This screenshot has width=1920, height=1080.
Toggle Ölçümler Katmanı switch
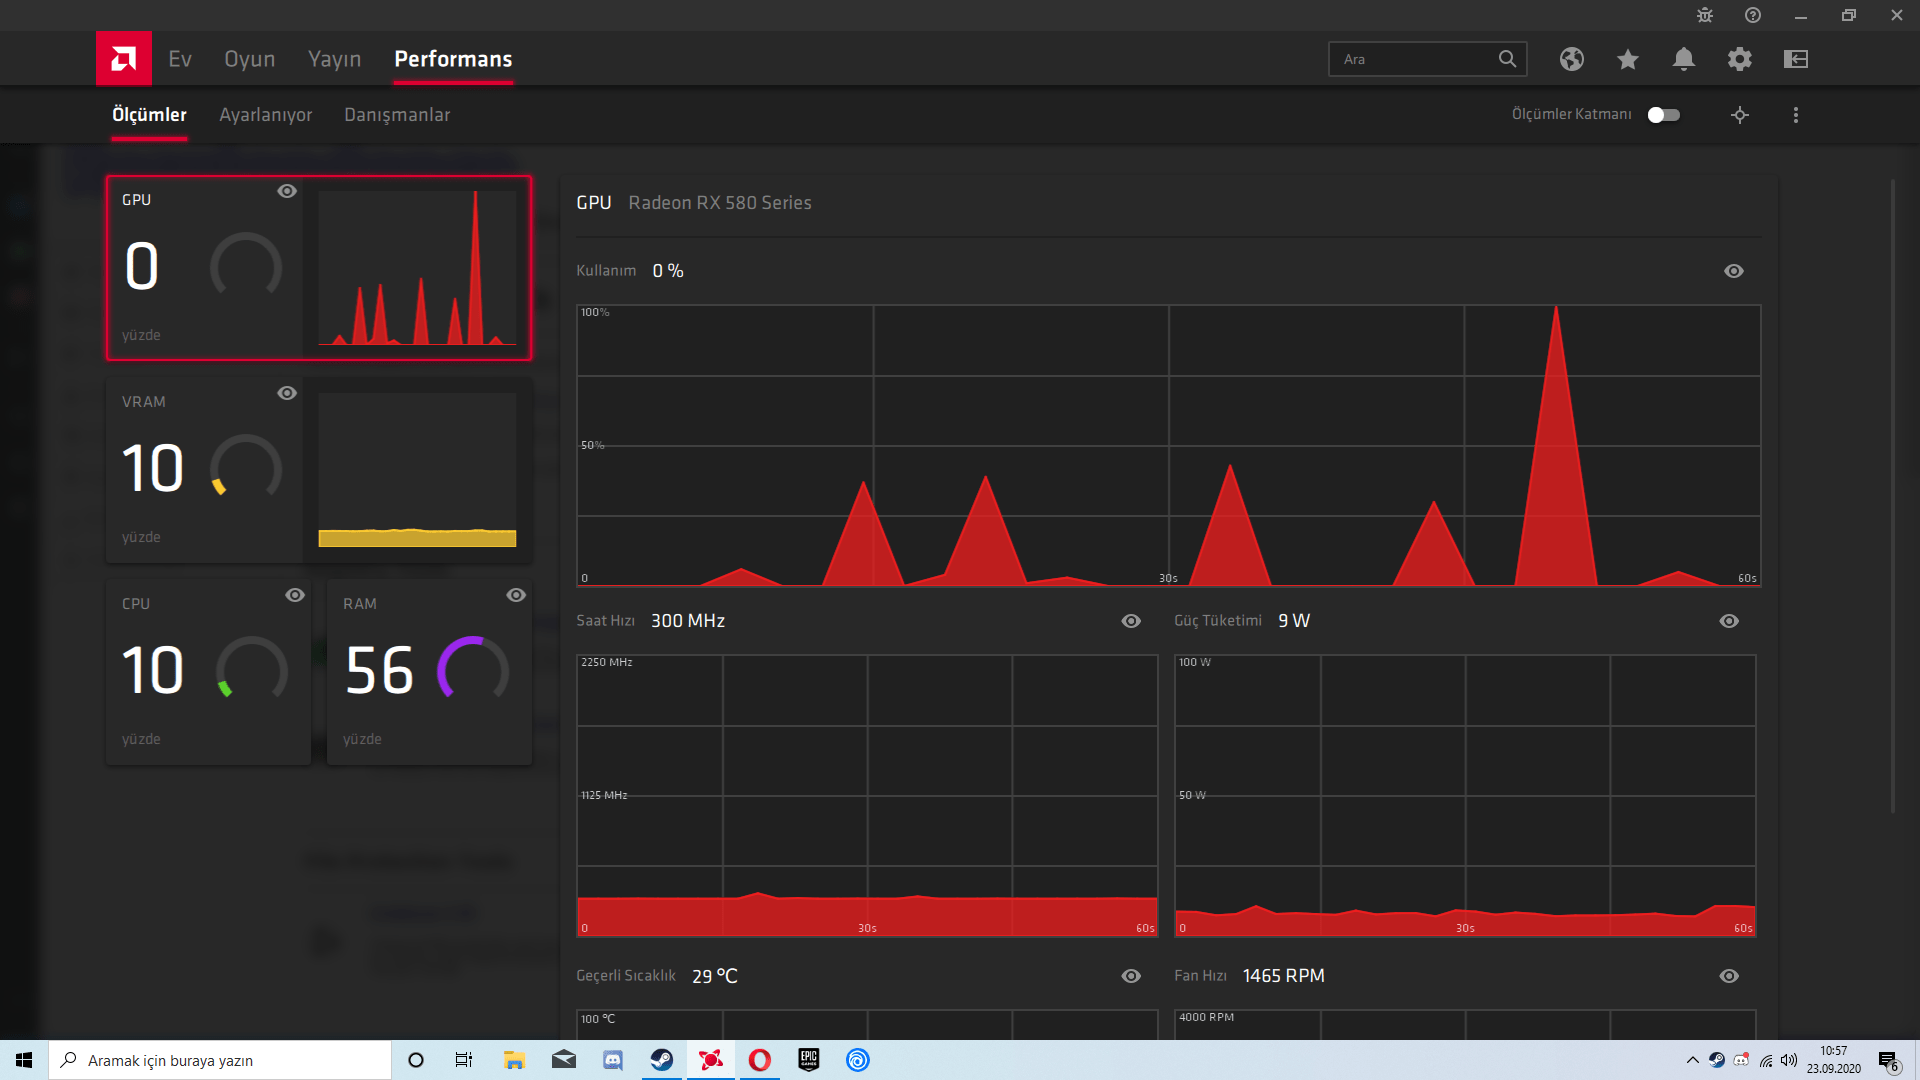[1663, 115]
